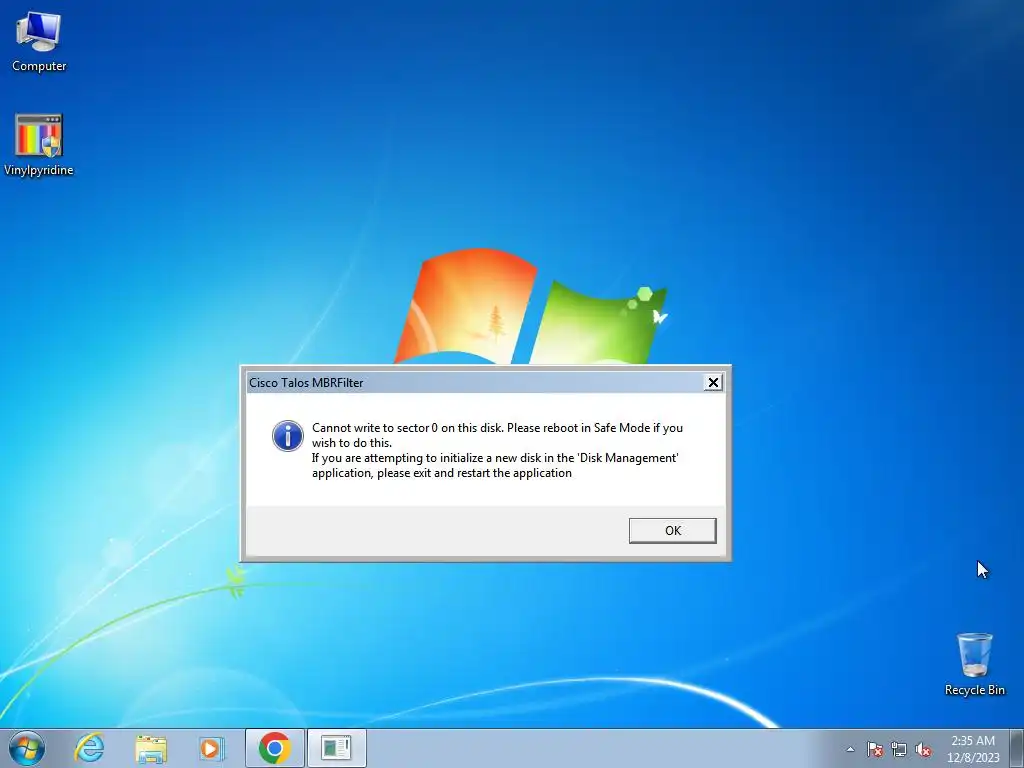The width and height of the screenshot is (1024, 768).
Task: Select the Recycle Bin desktop icon
Action: pos(974,664)
